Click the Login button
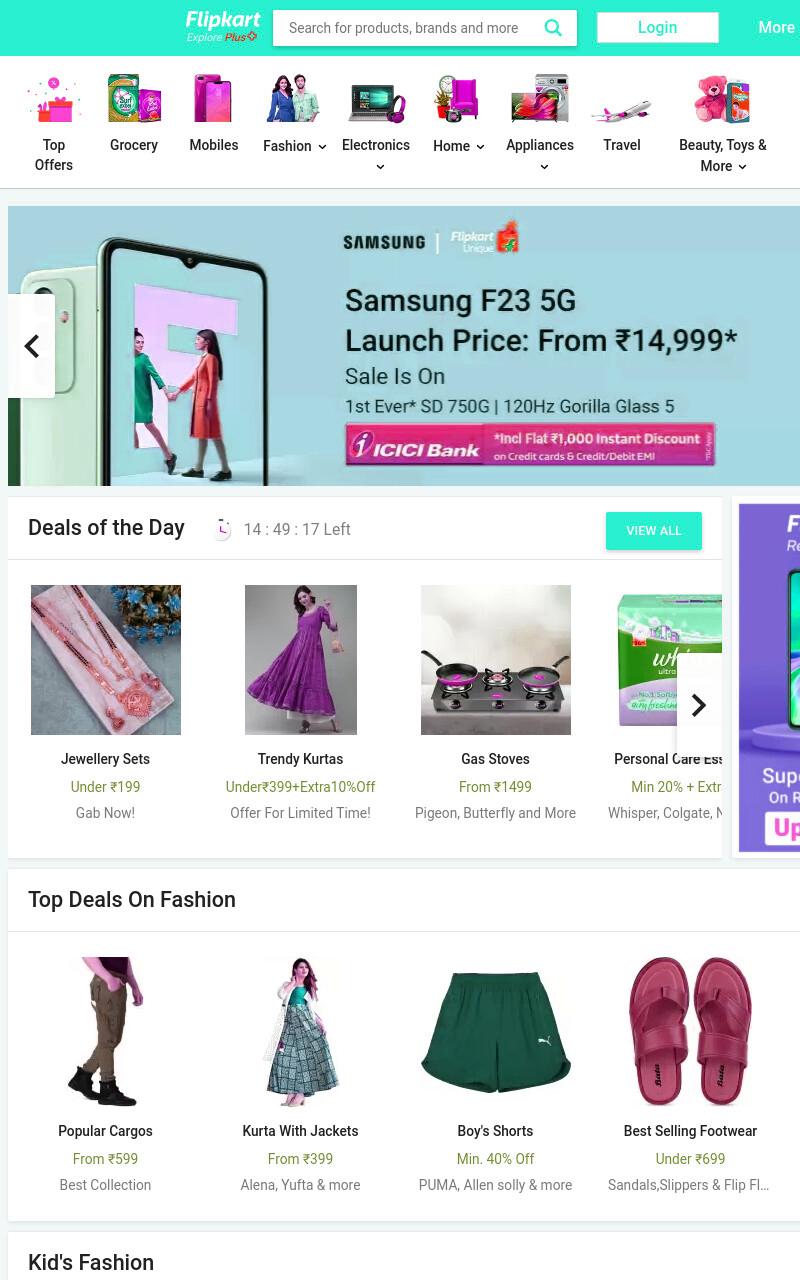 click(658, 28)
